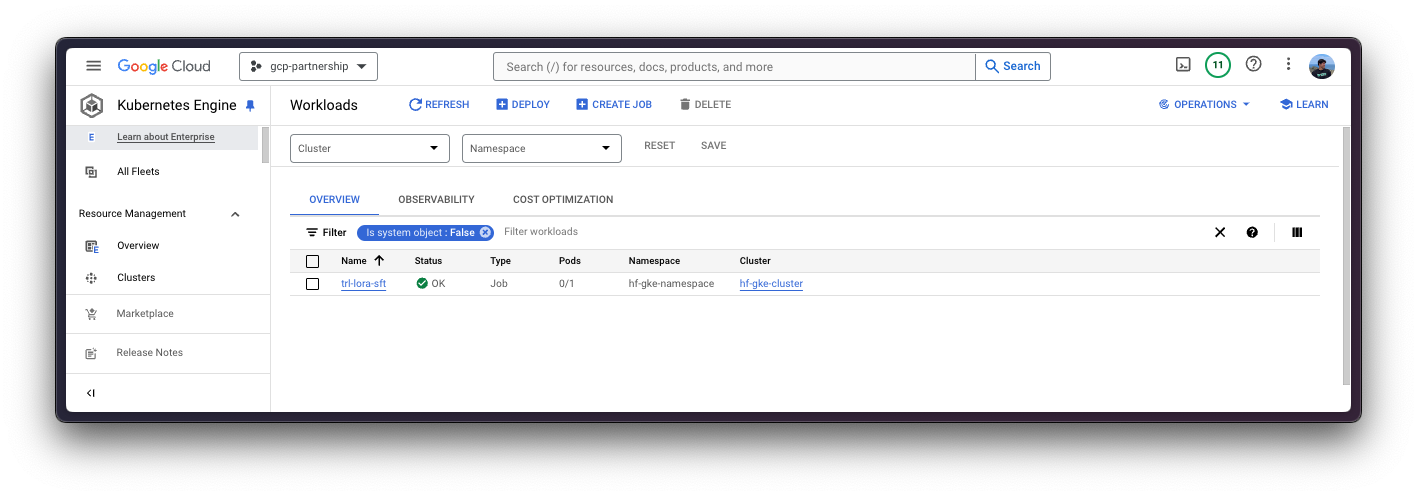Click the All Fleets sidebar icon

pos(92,172)
